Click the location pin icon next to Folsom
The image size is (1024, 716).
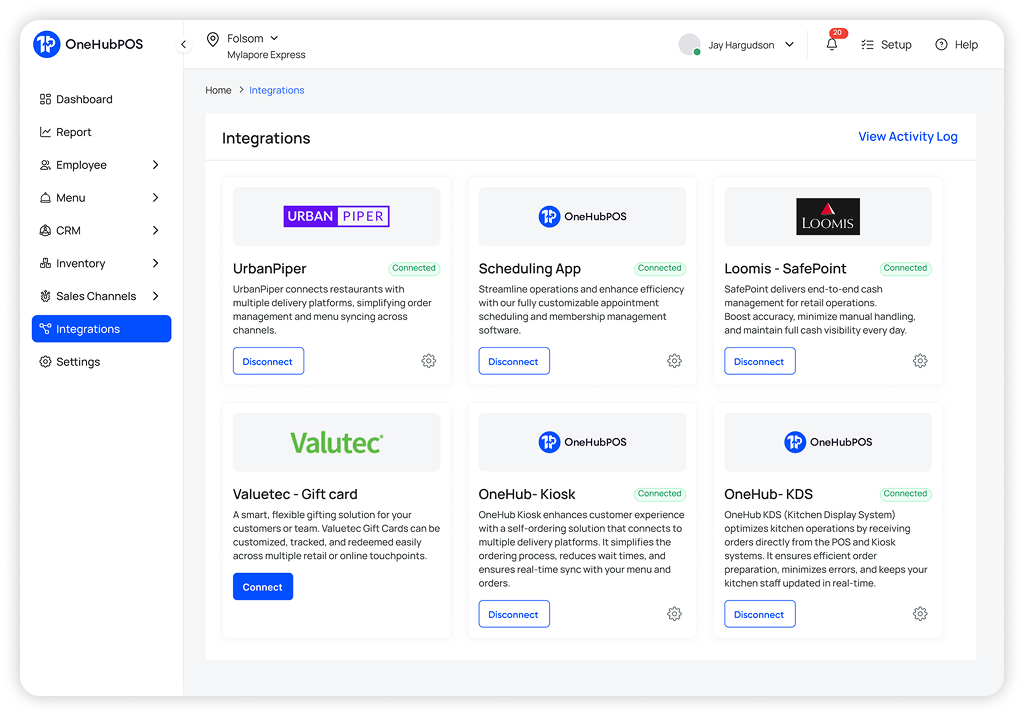(x=212, y=39)
